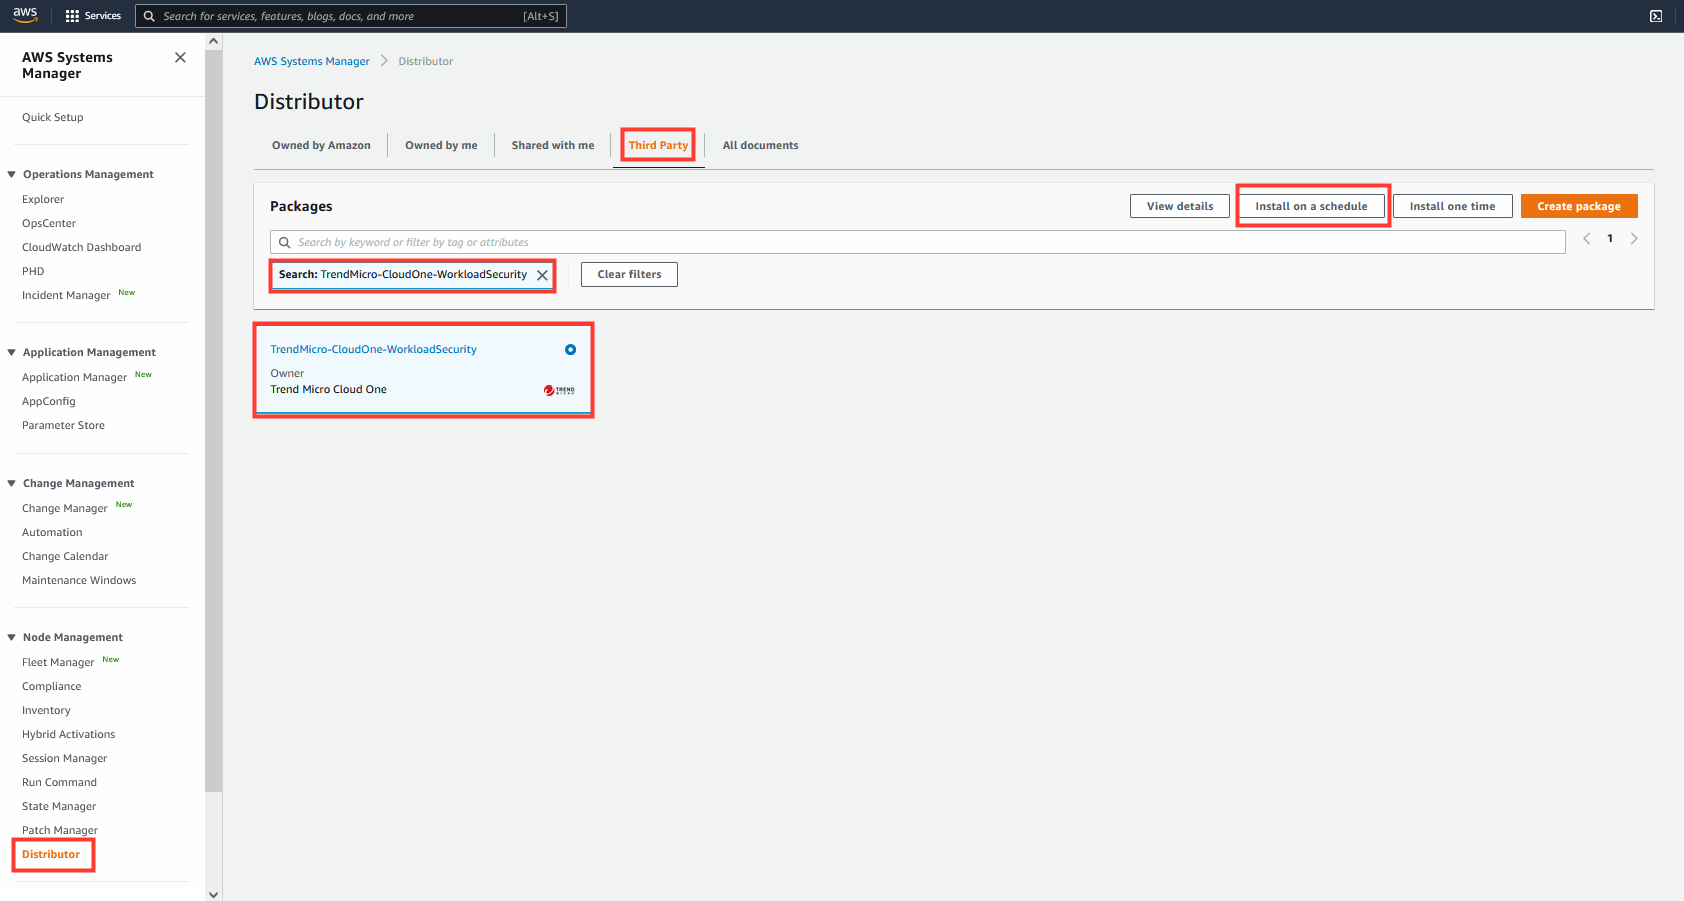The width and height of the screenshot is (1684, 901).
Task: Collapse the Operations Management section
Action: point(12,174)
